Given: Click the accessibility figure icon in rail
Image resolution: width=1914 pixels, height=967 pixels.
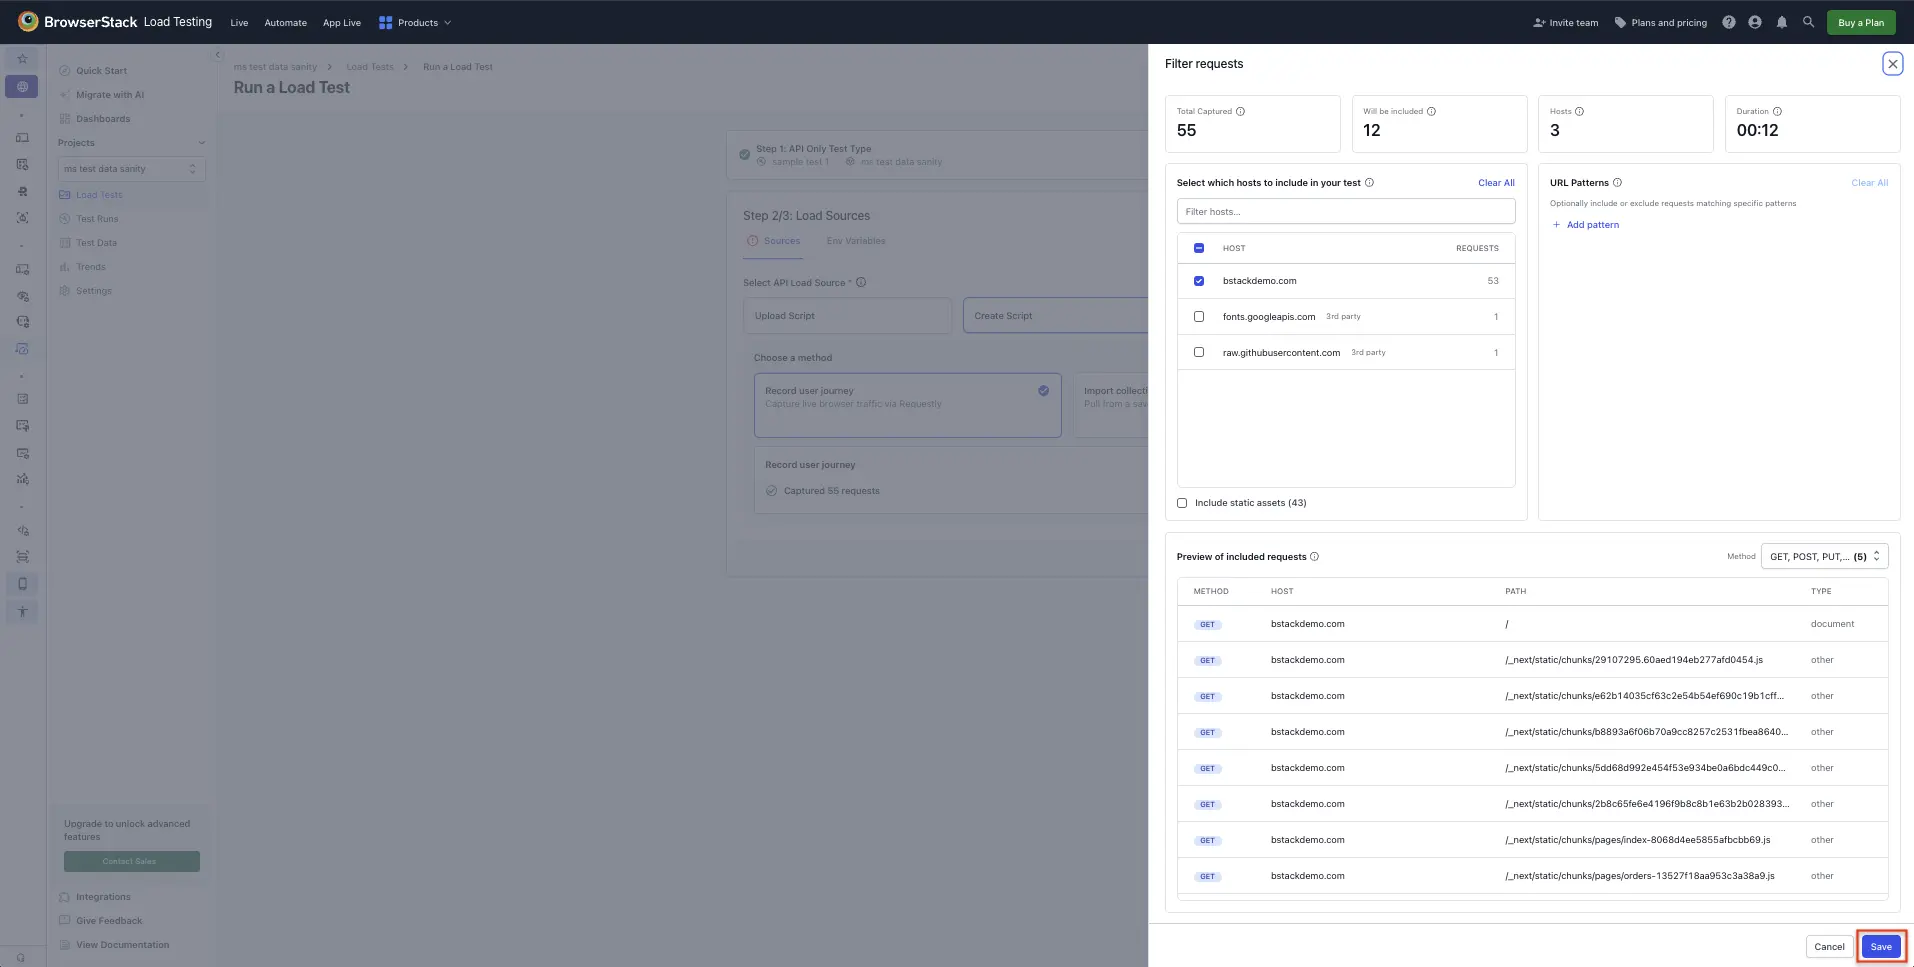Looking at the screenshot, I should (x=22, y=612).
